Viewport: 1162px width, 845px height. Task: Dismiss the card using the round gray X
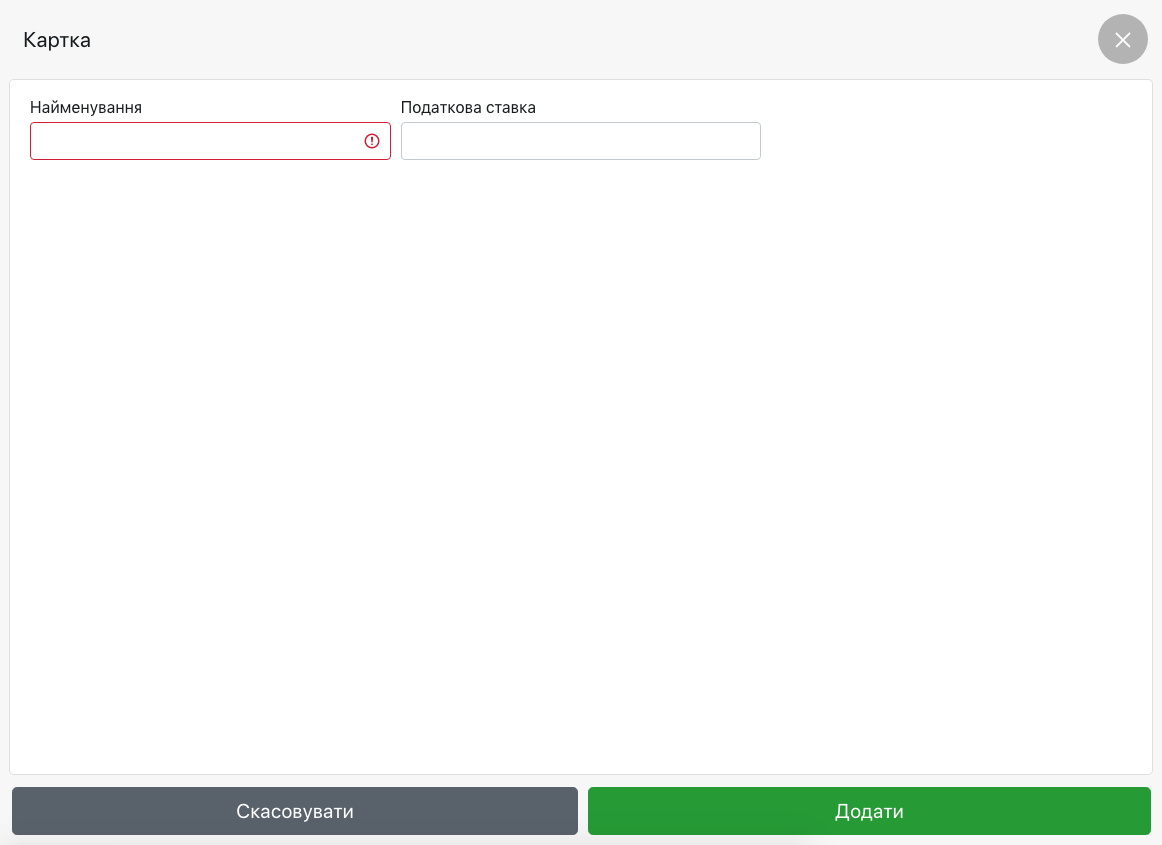[1122, 40]
